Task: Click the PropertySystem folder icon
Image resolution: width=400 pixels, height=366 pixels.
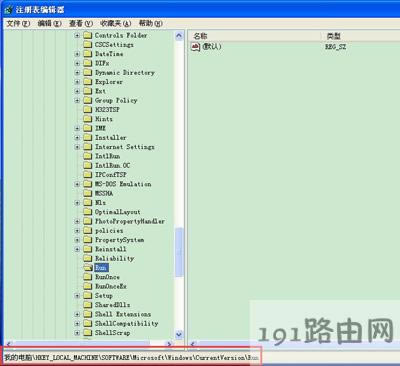Action: point(88,240)
